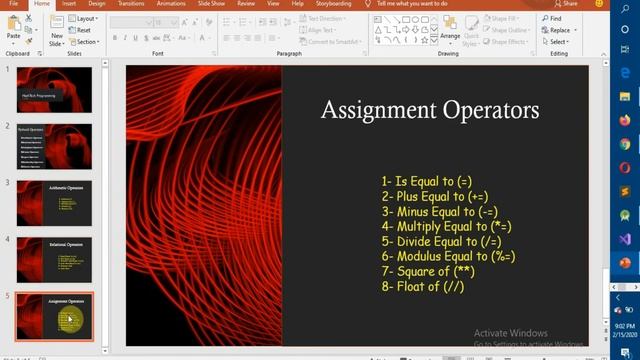Pick the Oval shape in gallery
Viewport: 640px width, 360px height.
[x=416, y=20]
